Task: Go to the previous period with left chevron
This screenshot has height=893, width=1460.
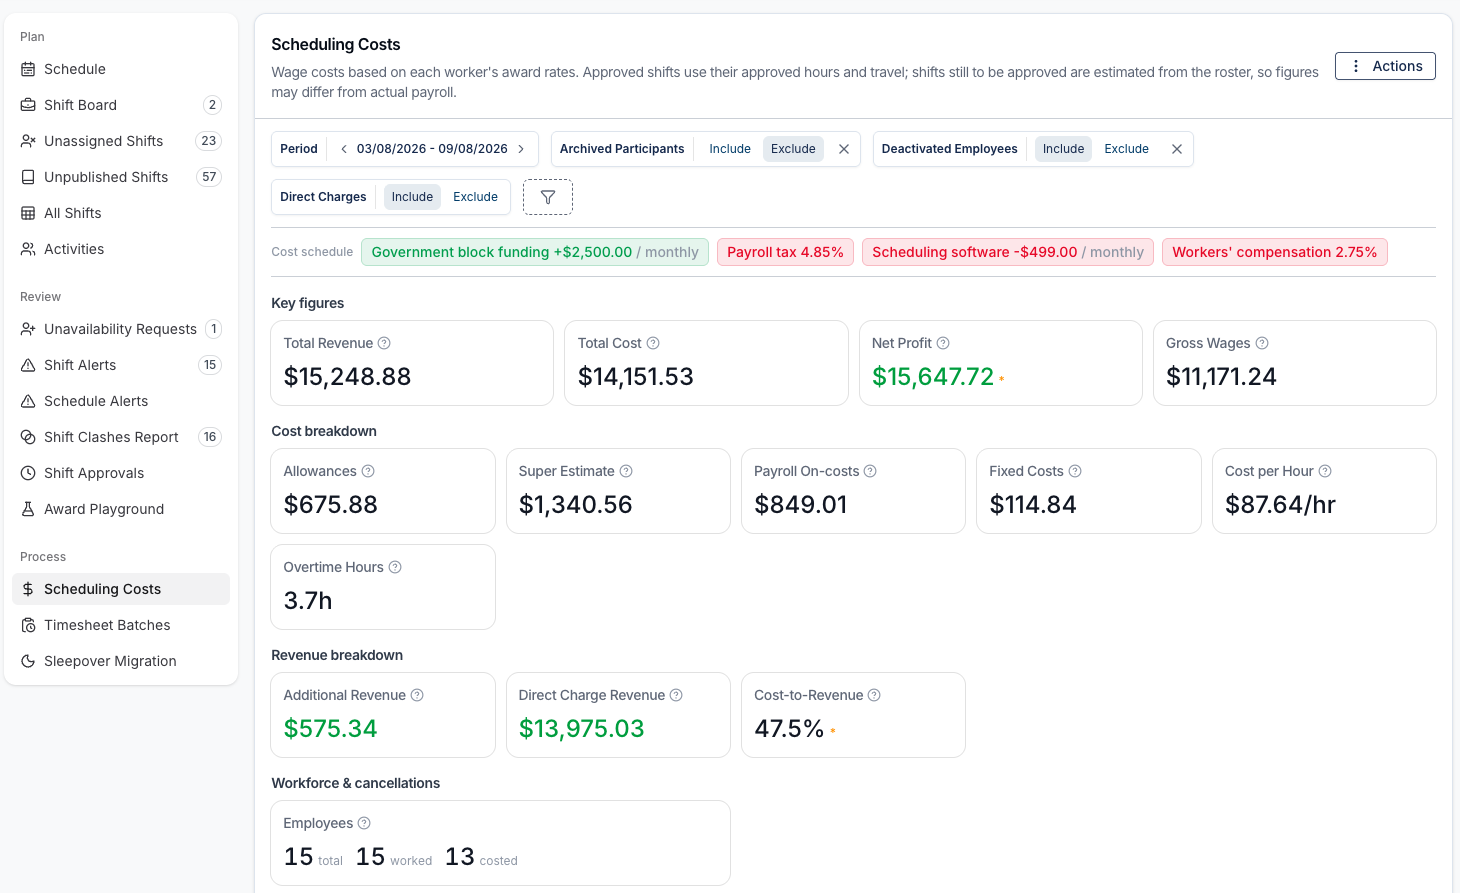Action: coord(344,149)
